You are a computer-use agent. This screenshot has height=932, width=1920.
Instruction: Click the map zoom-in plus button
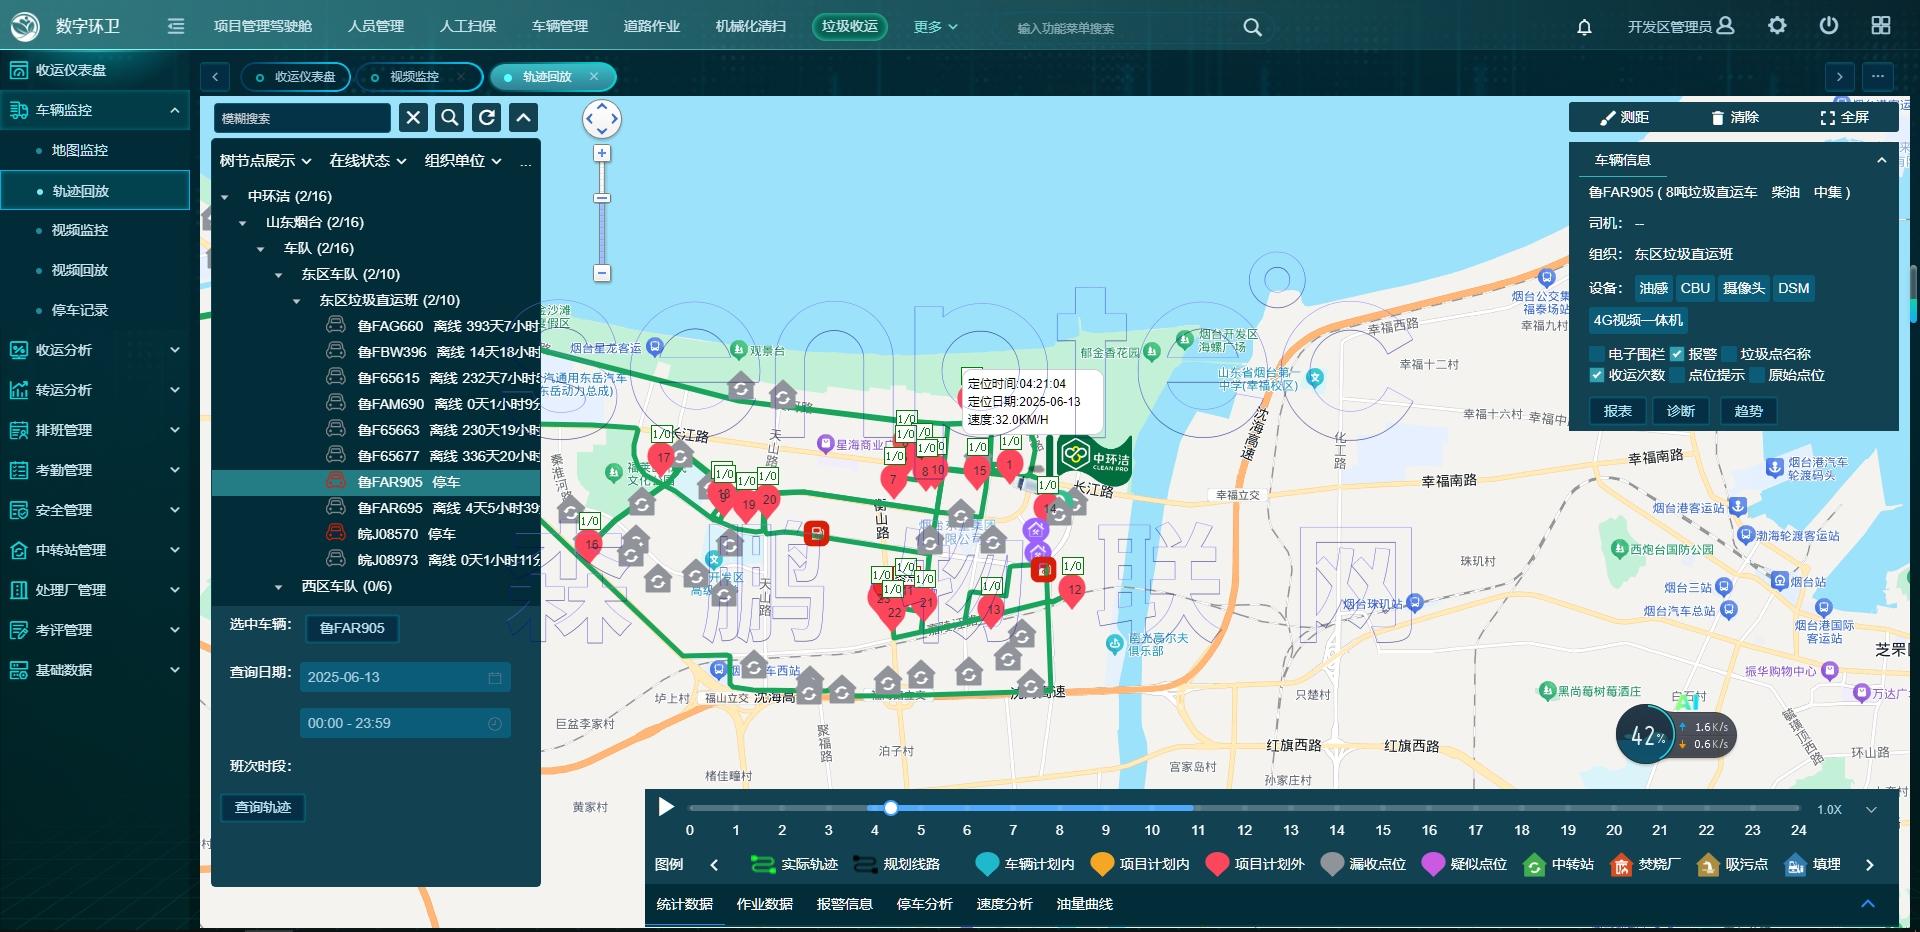coord(602,153)
